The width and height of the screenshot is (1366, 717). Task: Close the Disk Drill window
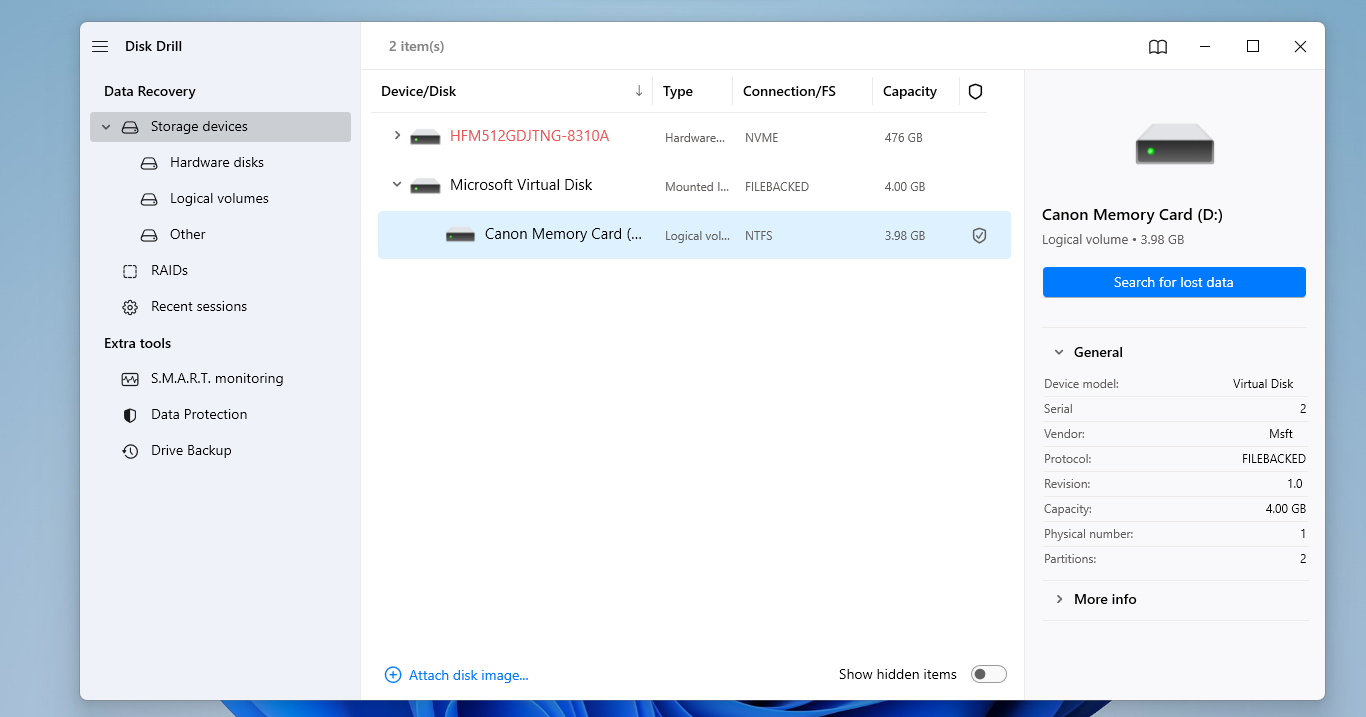coord(1300,46)
